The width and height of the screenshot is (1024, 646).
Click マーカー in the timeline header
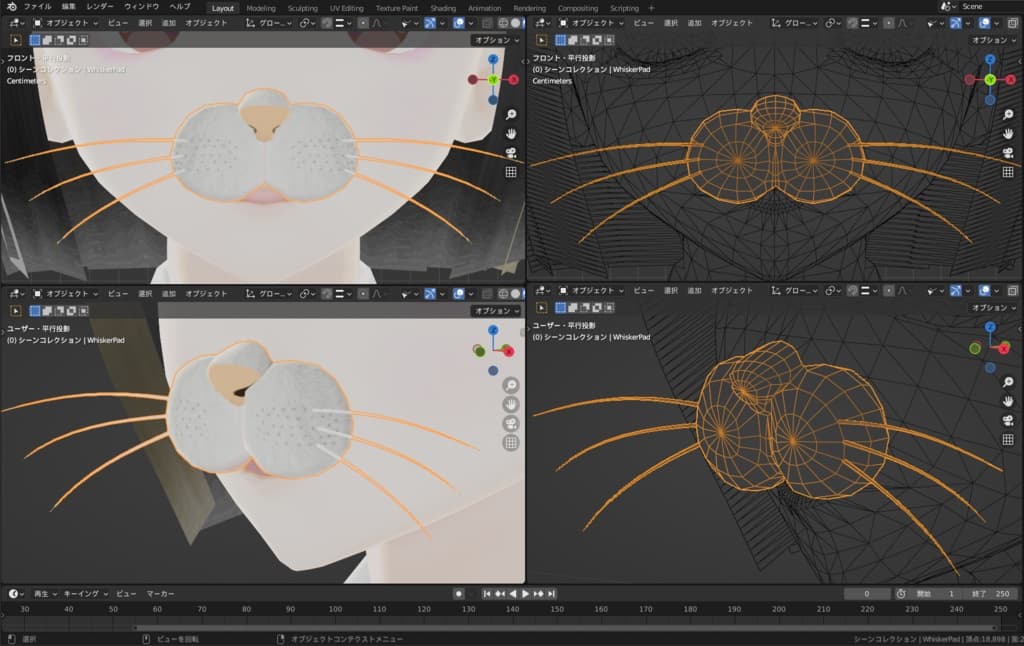click(x=160, y=593)
